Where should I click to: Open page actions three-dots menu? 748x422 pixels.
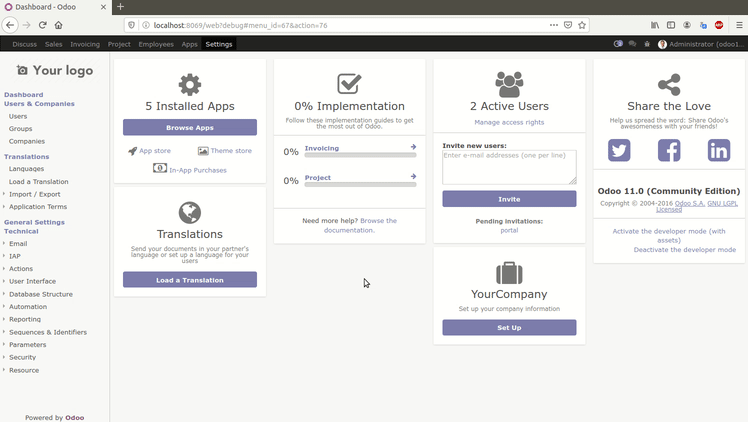pos(553,25)
